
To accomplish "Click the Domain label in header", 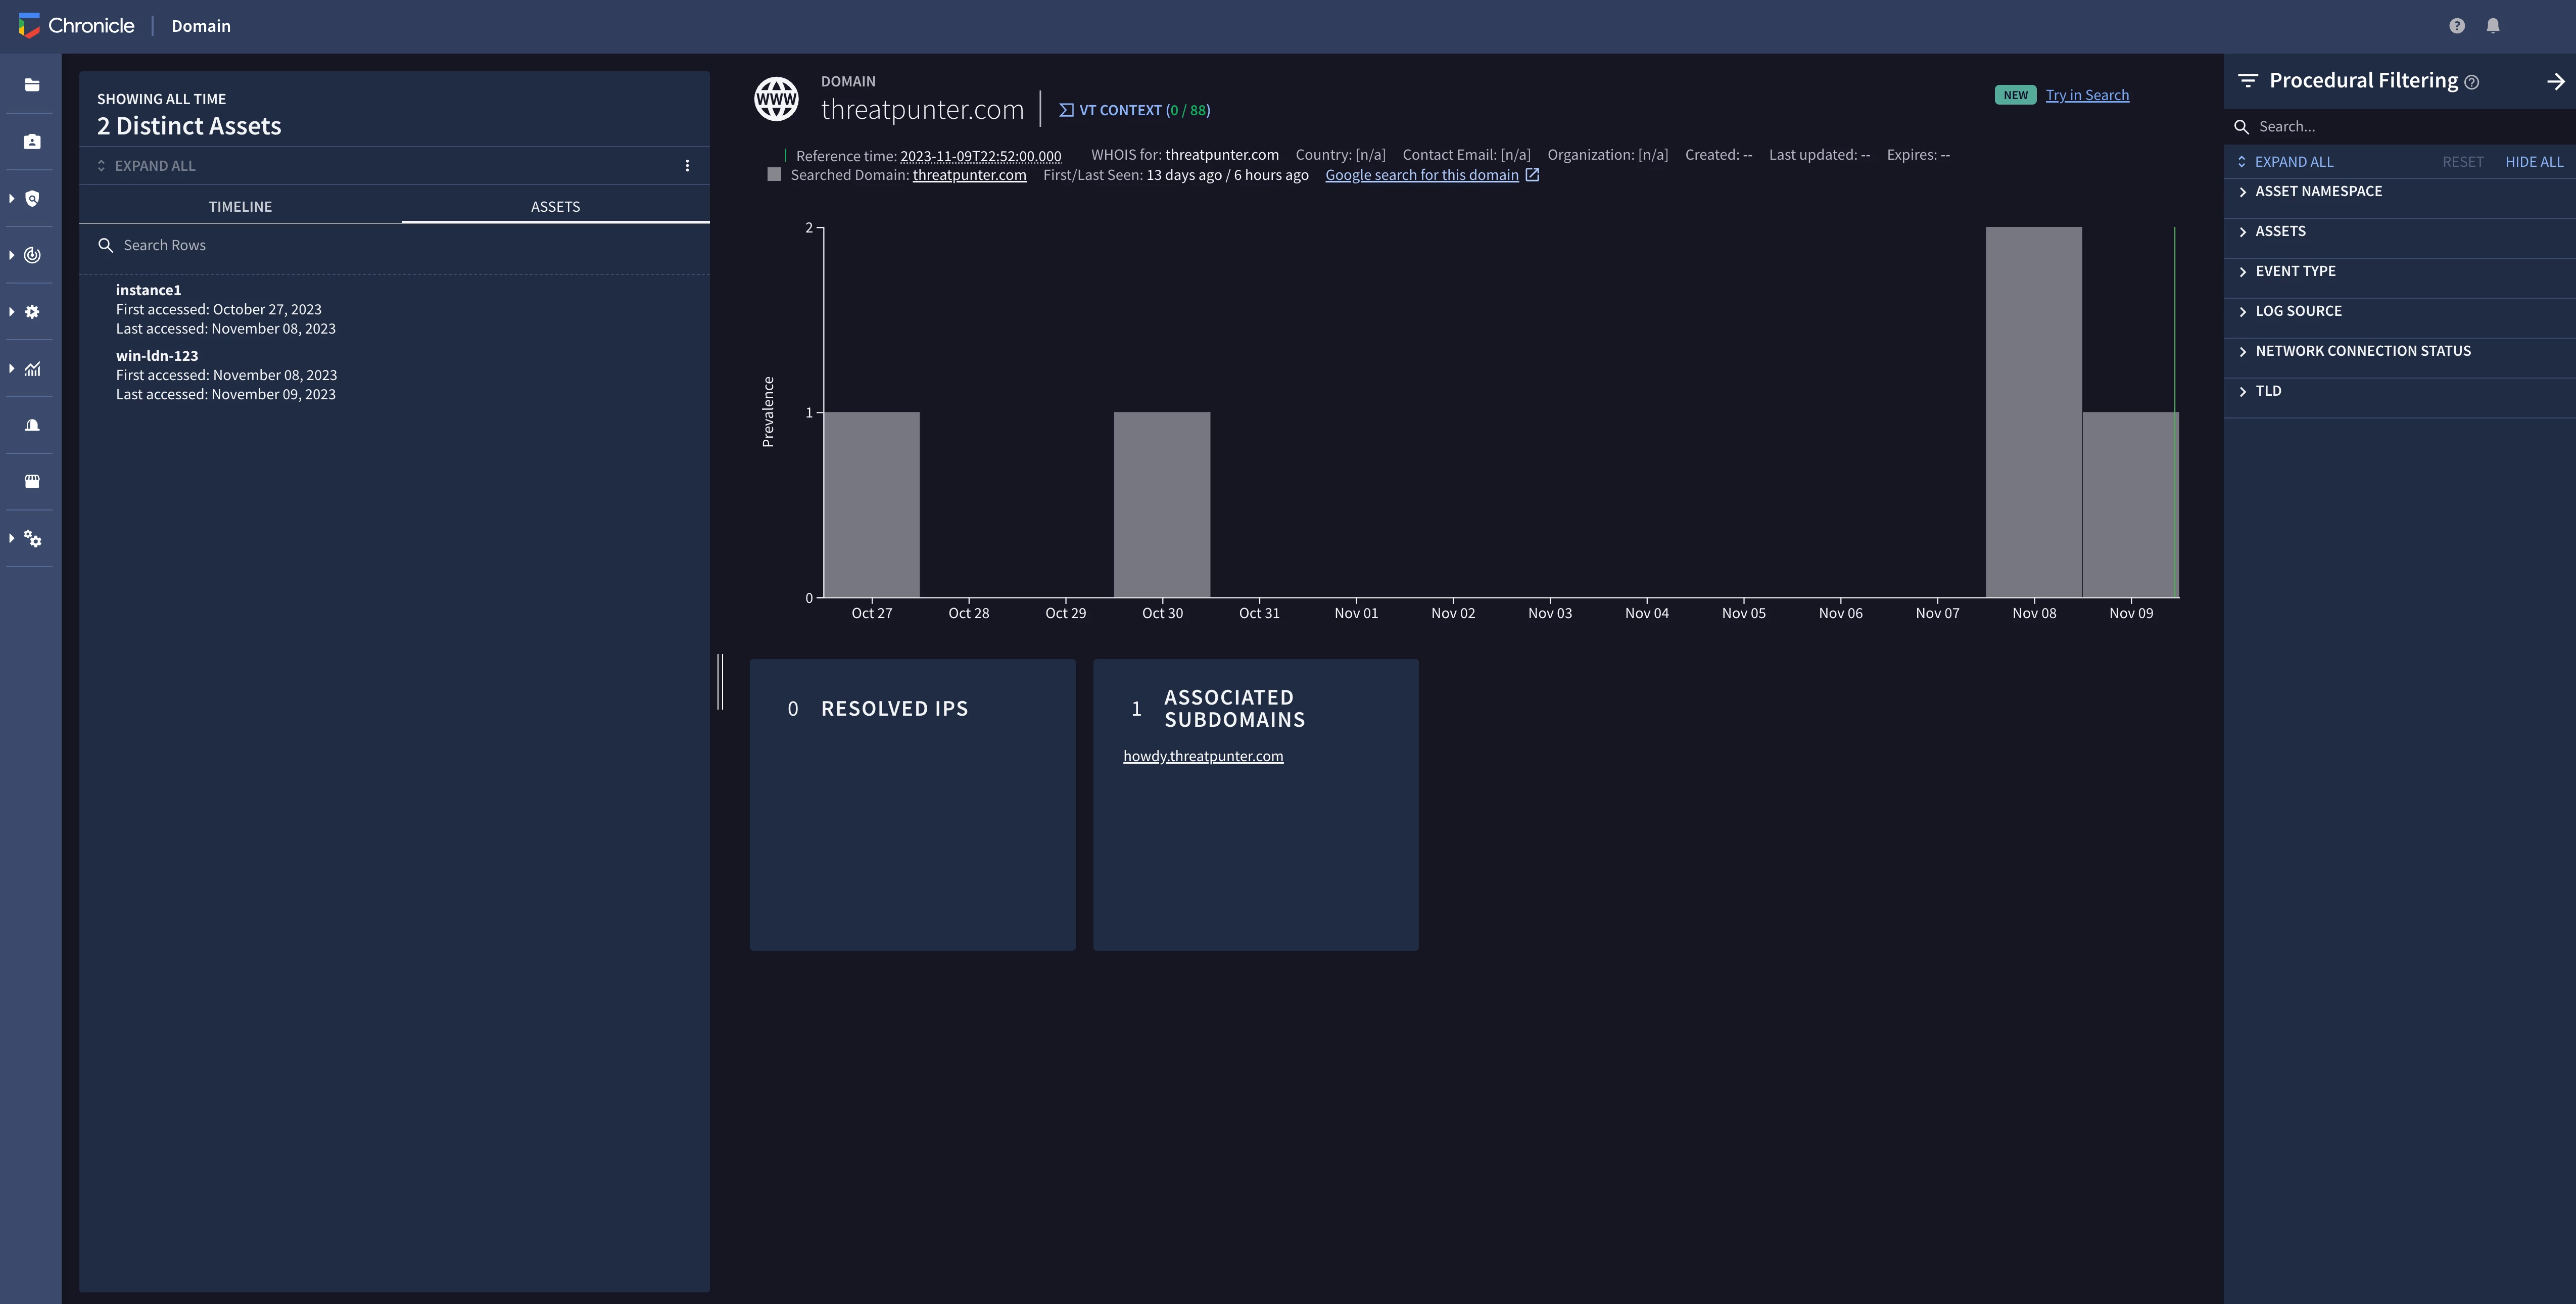I will point(201,26).
